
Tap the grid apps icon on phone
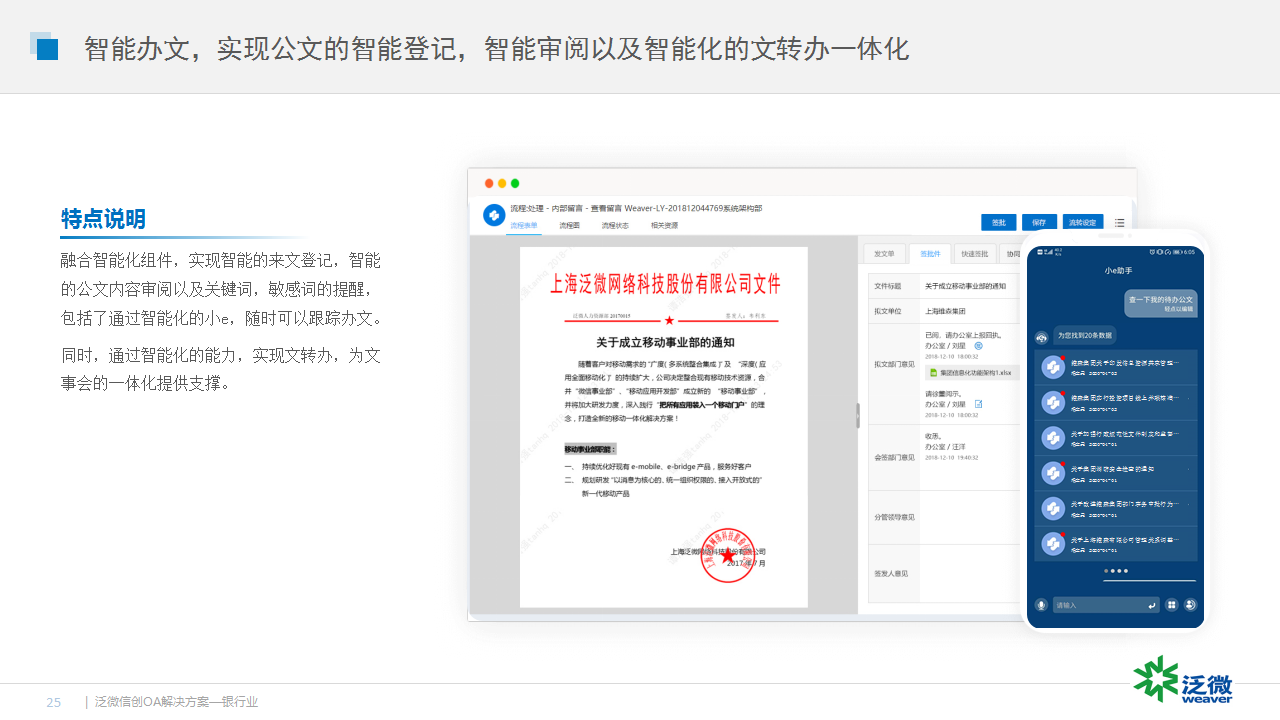(1172, 605)
